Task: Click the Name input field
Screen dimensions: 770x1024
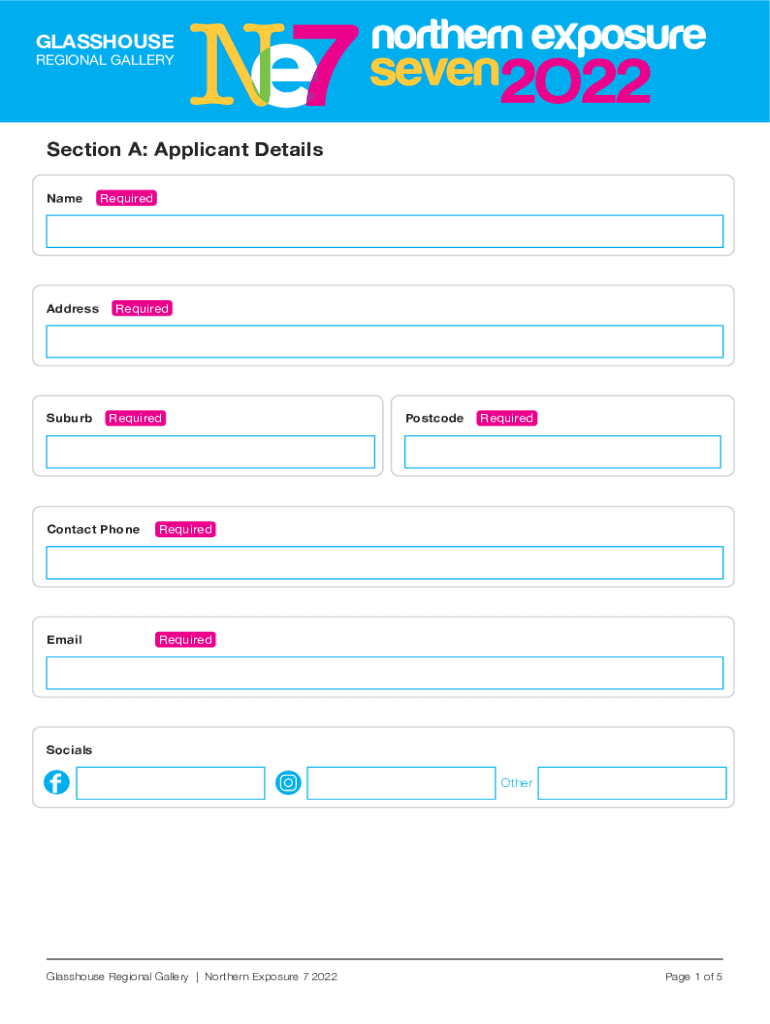Action: (x=384, y=231)
